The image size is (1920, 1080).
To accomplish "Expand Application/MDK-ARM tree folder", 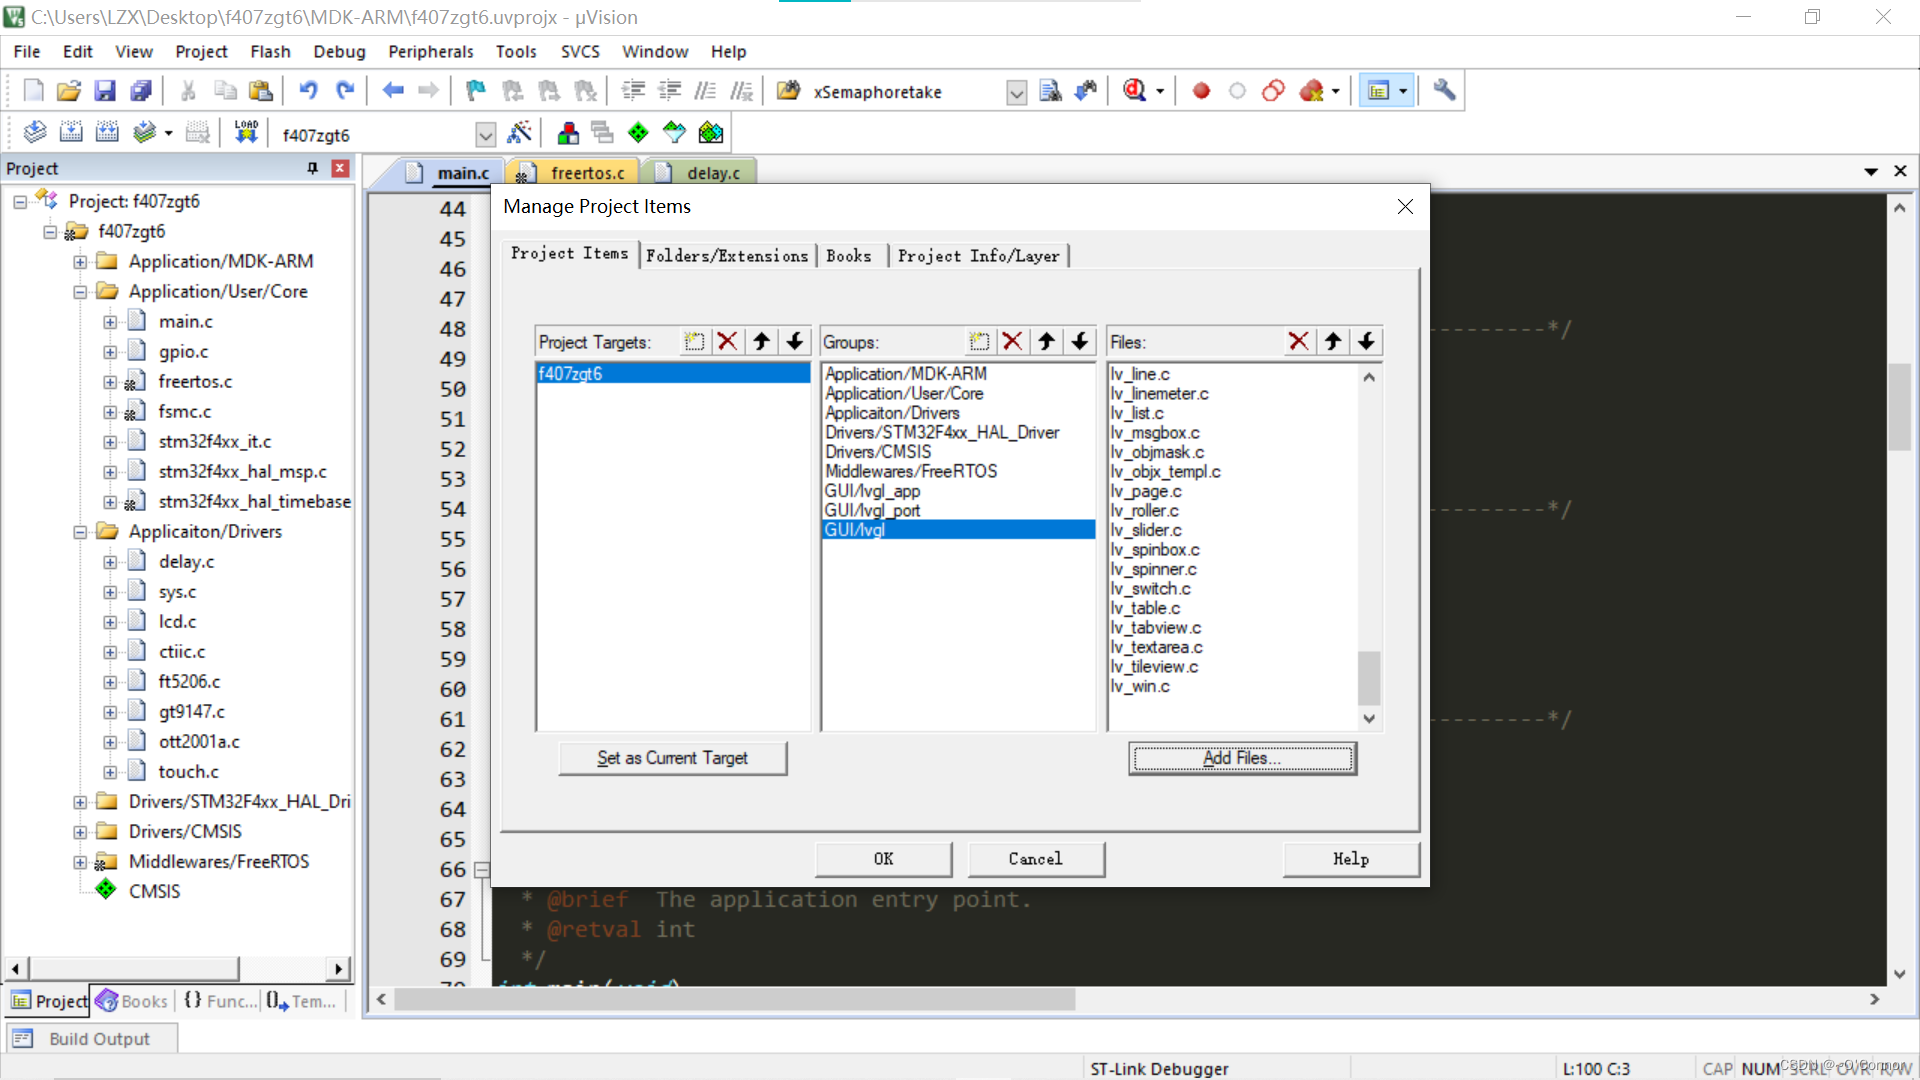I will point(80,262).
